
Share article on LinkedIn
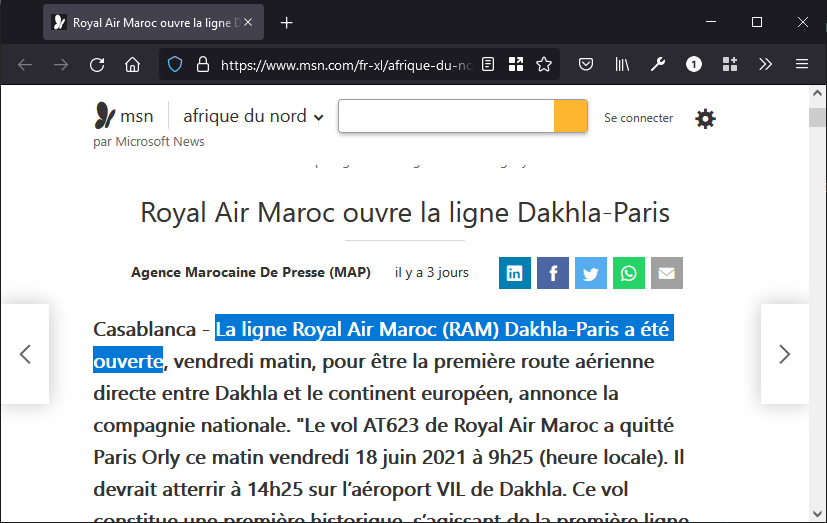[x=515, y=273]
